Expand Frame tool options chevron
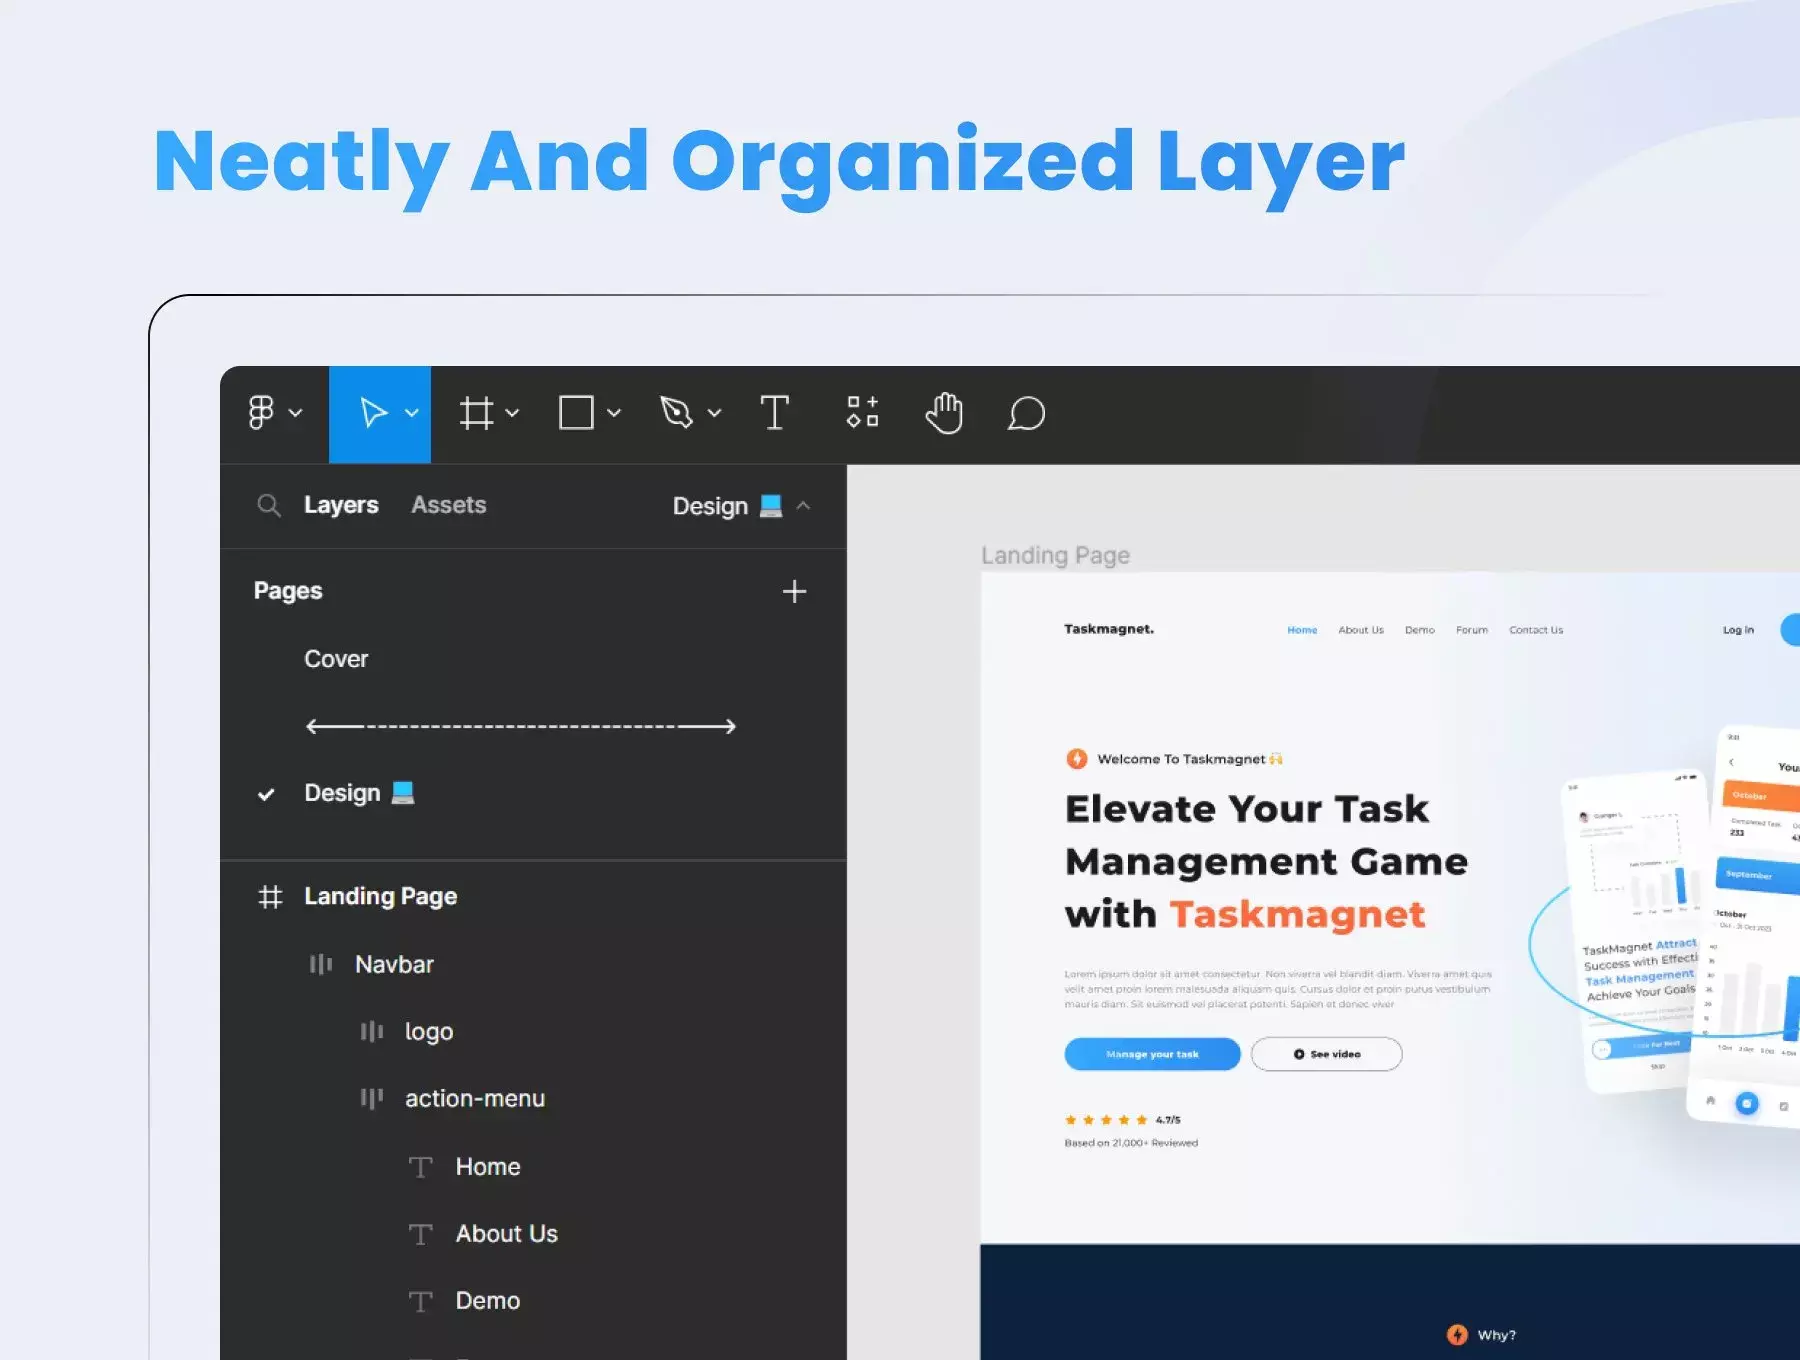The height and width of the screenshot is (1360, 1800). [512, 412]
